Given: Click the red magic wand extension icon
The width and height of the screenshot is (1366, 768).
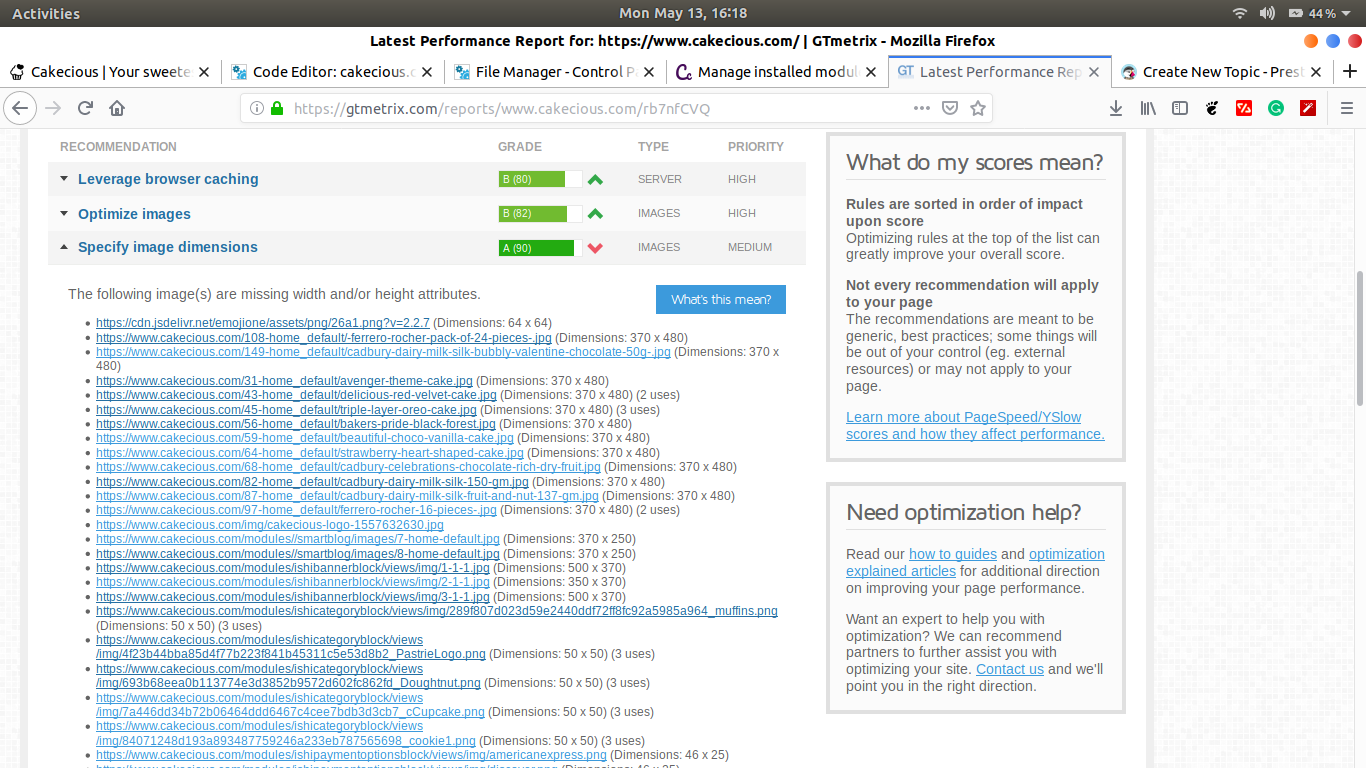Looking at the screenshot, I should [1308, 108].
